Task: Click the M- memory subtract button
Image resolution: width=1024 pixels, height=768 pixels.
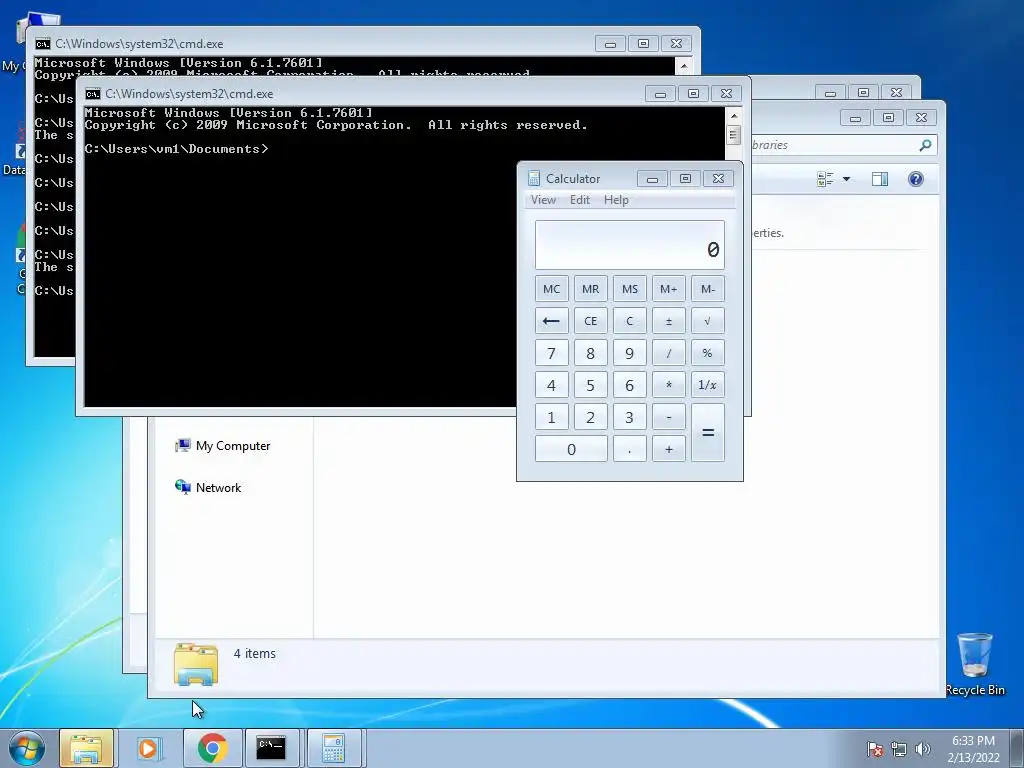Action: (708, 289)
